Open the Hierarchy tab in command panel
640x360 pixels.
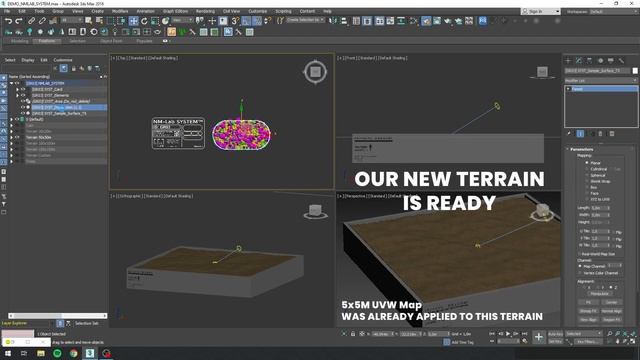[589, 60]
